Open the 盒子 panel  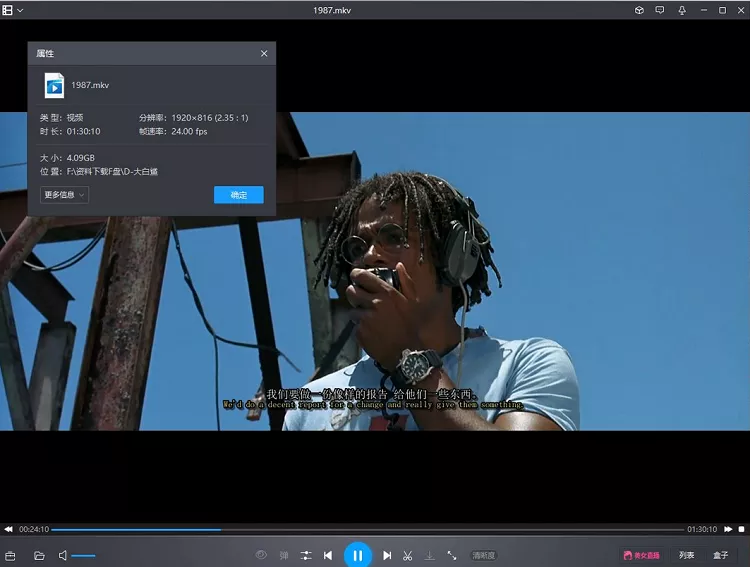point(720,555)
